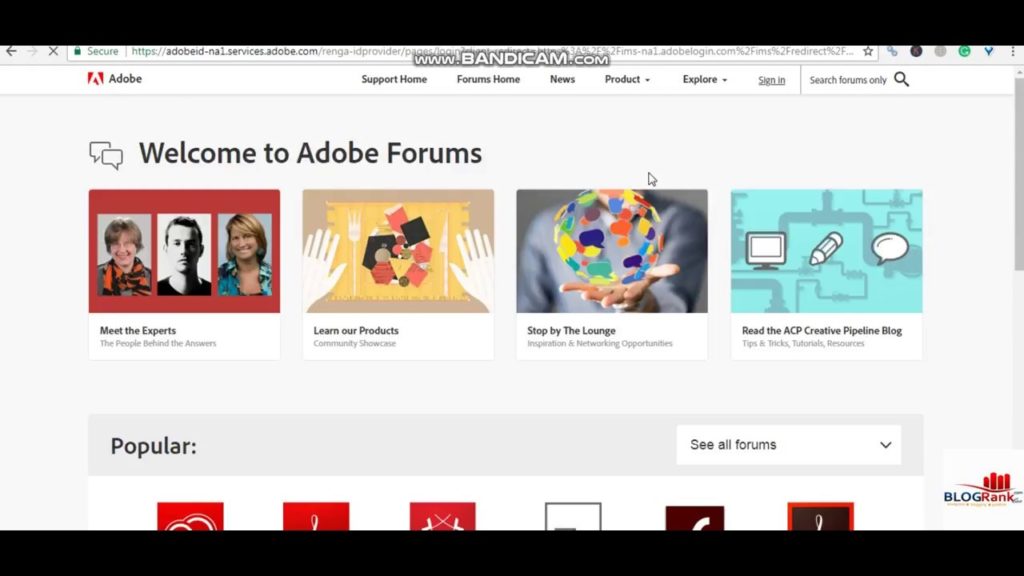Click The Lounge colorful sphere image
The width and height of the screenshot is (1024, 576).
coord(612,251)
